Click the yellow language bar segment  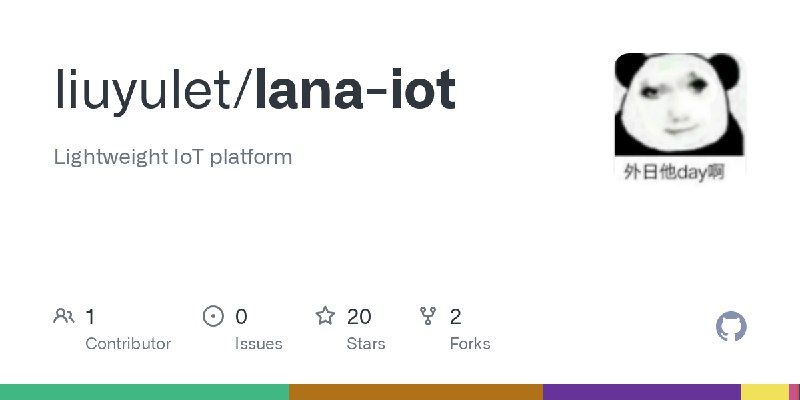click(x=765, y=392)
